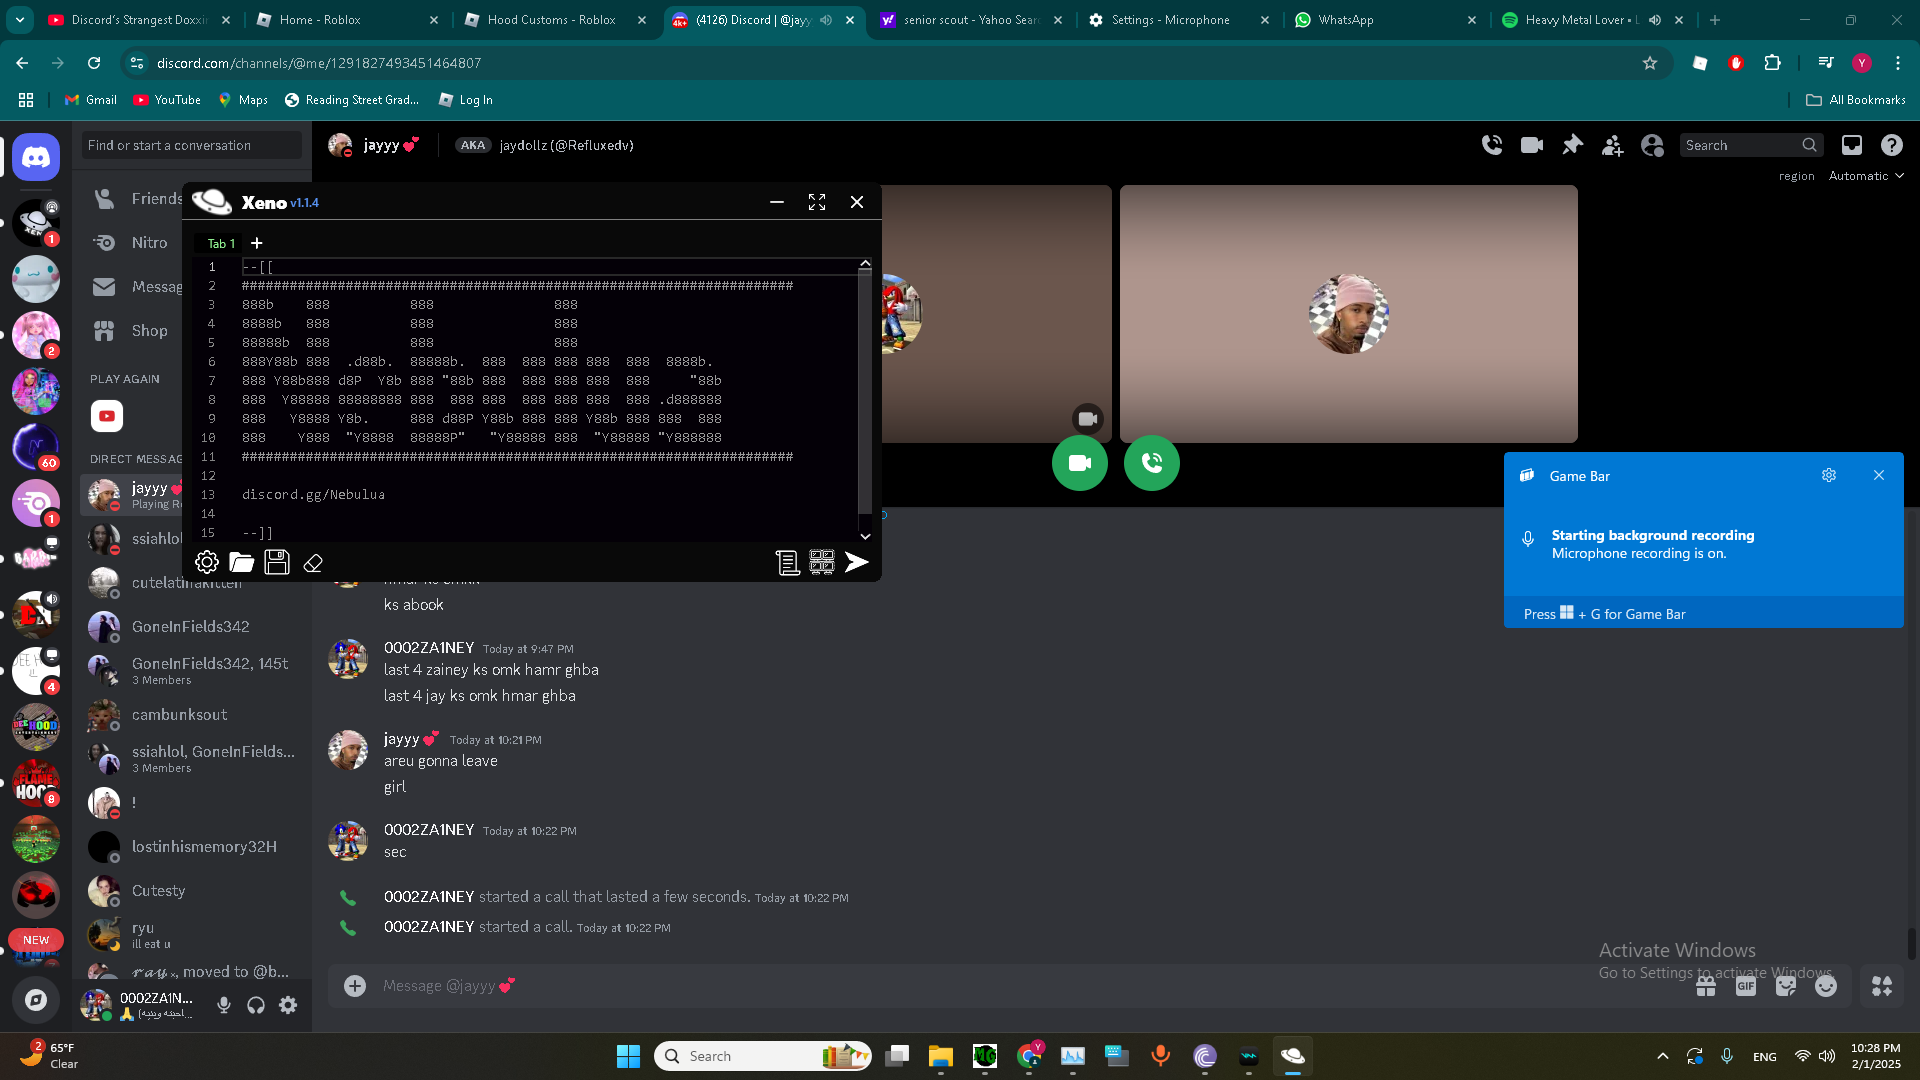
Task: Start voice call from header phone icon
Action: coord(1492,145)
